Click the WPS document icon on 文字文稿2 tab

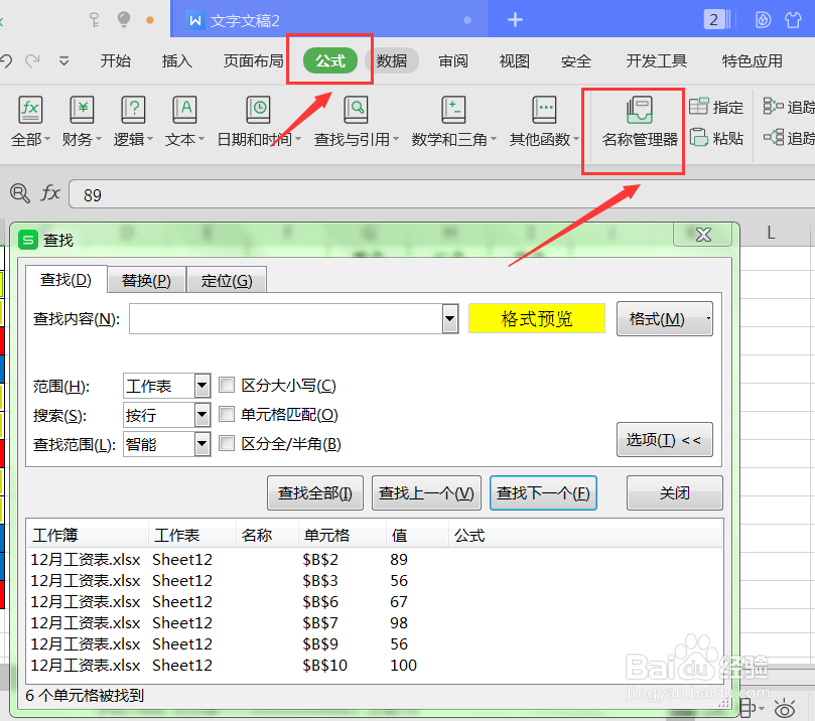tap(195, 20)
